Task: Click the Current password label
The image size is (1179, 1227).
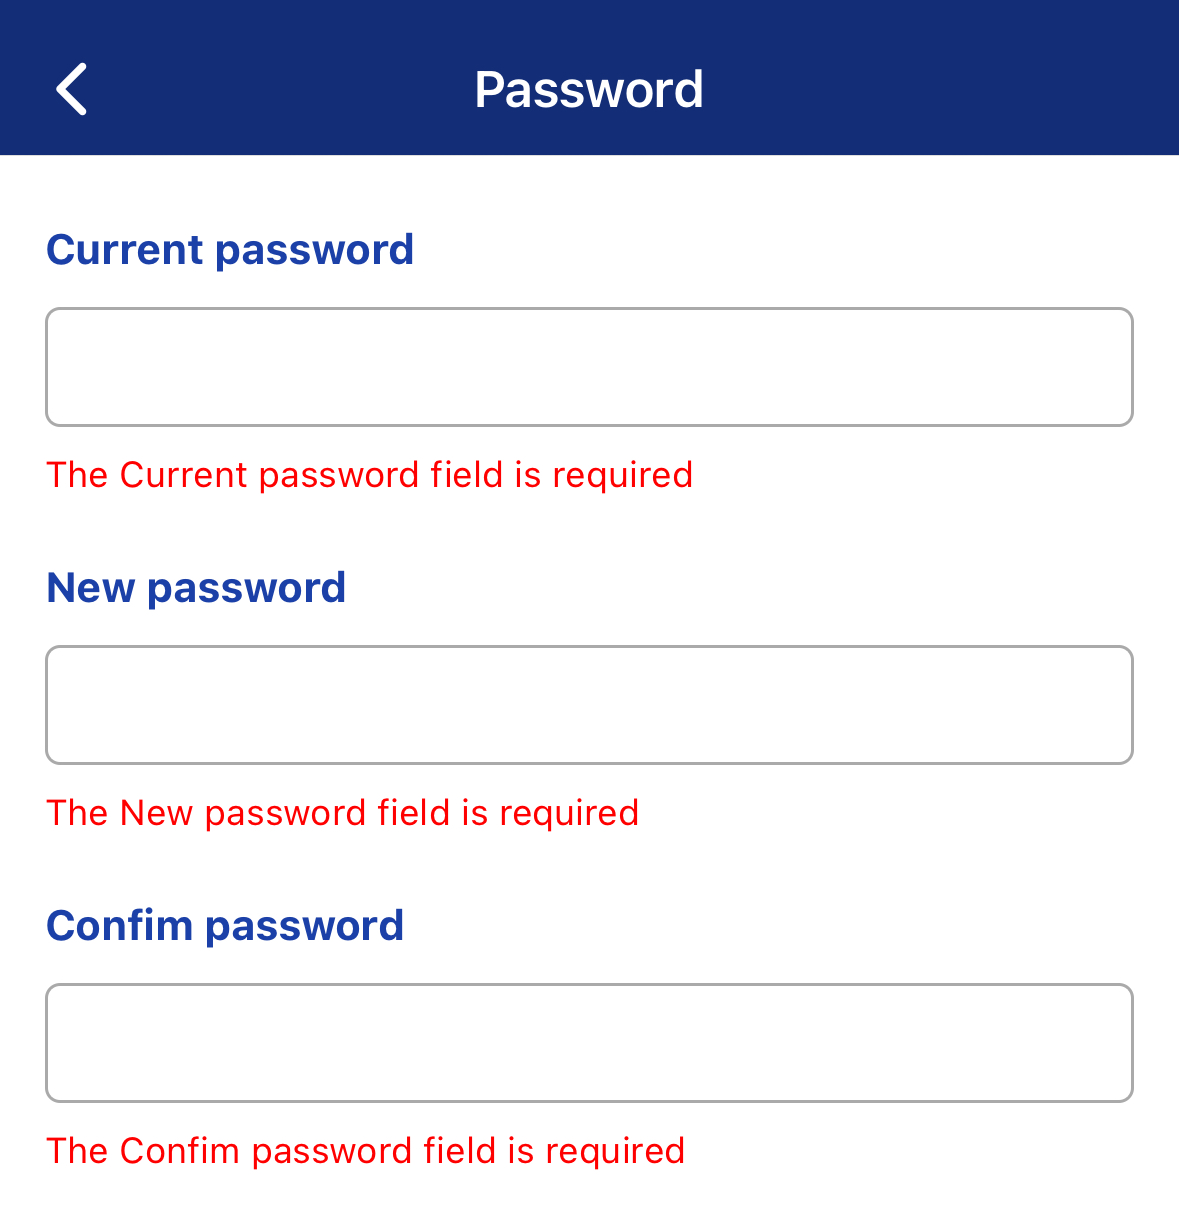Action: pos(230,250)
